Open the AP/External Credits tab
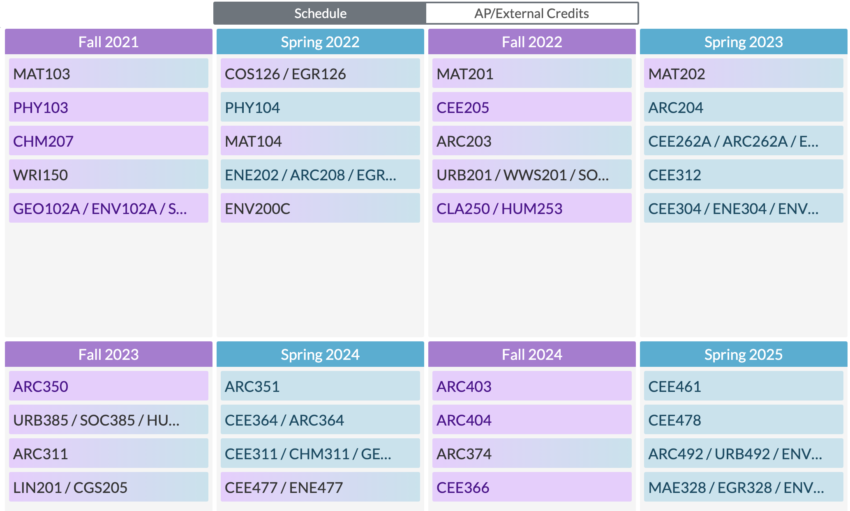 tap(531, 13)
